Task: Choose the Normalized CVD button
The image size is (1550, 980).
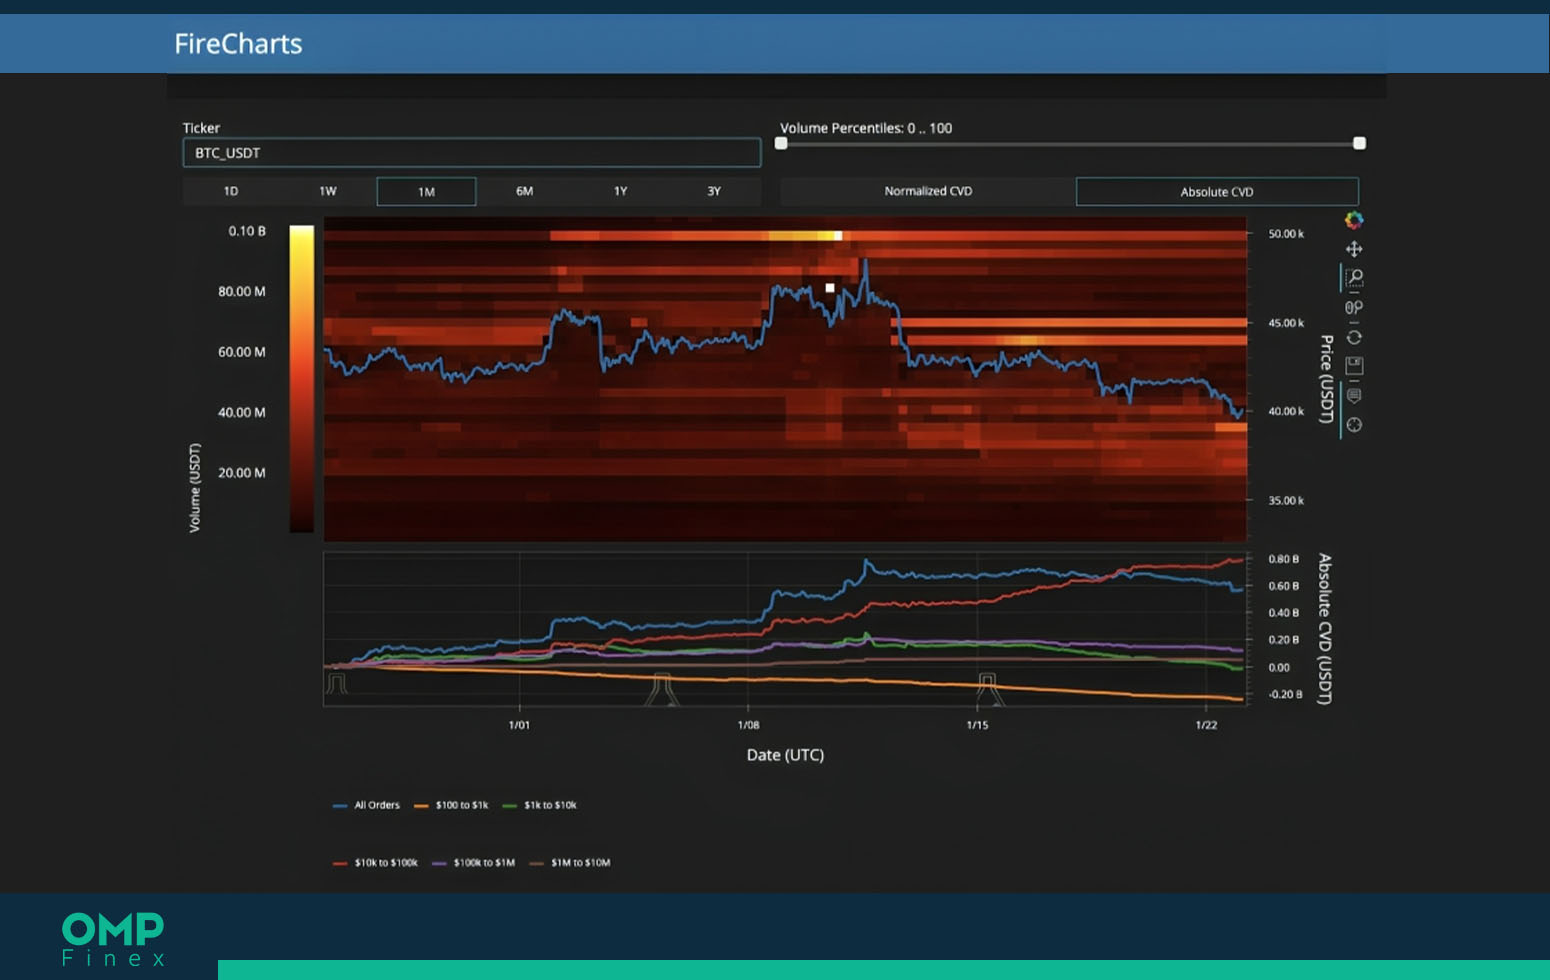Action: 928,191
